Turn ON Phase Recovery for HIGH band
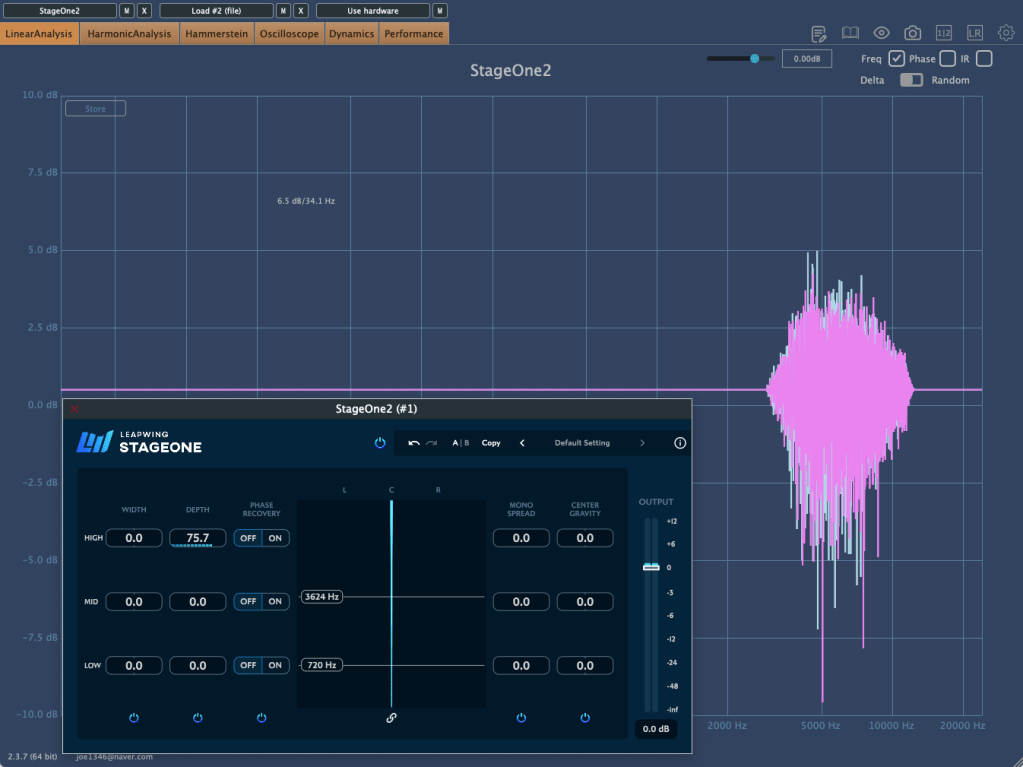The width and height of the screenshot is (1023, 767). tap(275, 538)
